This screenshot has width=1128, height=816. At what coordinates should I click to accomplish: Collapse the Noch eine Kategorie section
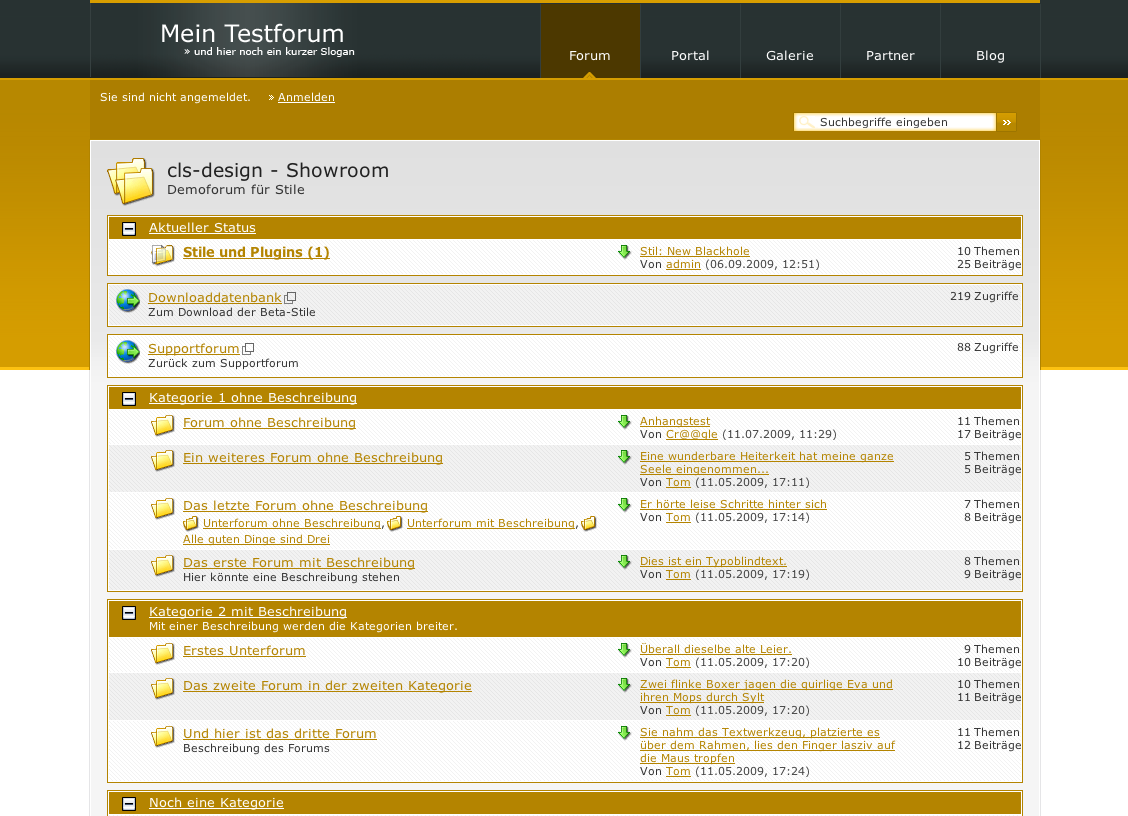(x=129, y=804)
